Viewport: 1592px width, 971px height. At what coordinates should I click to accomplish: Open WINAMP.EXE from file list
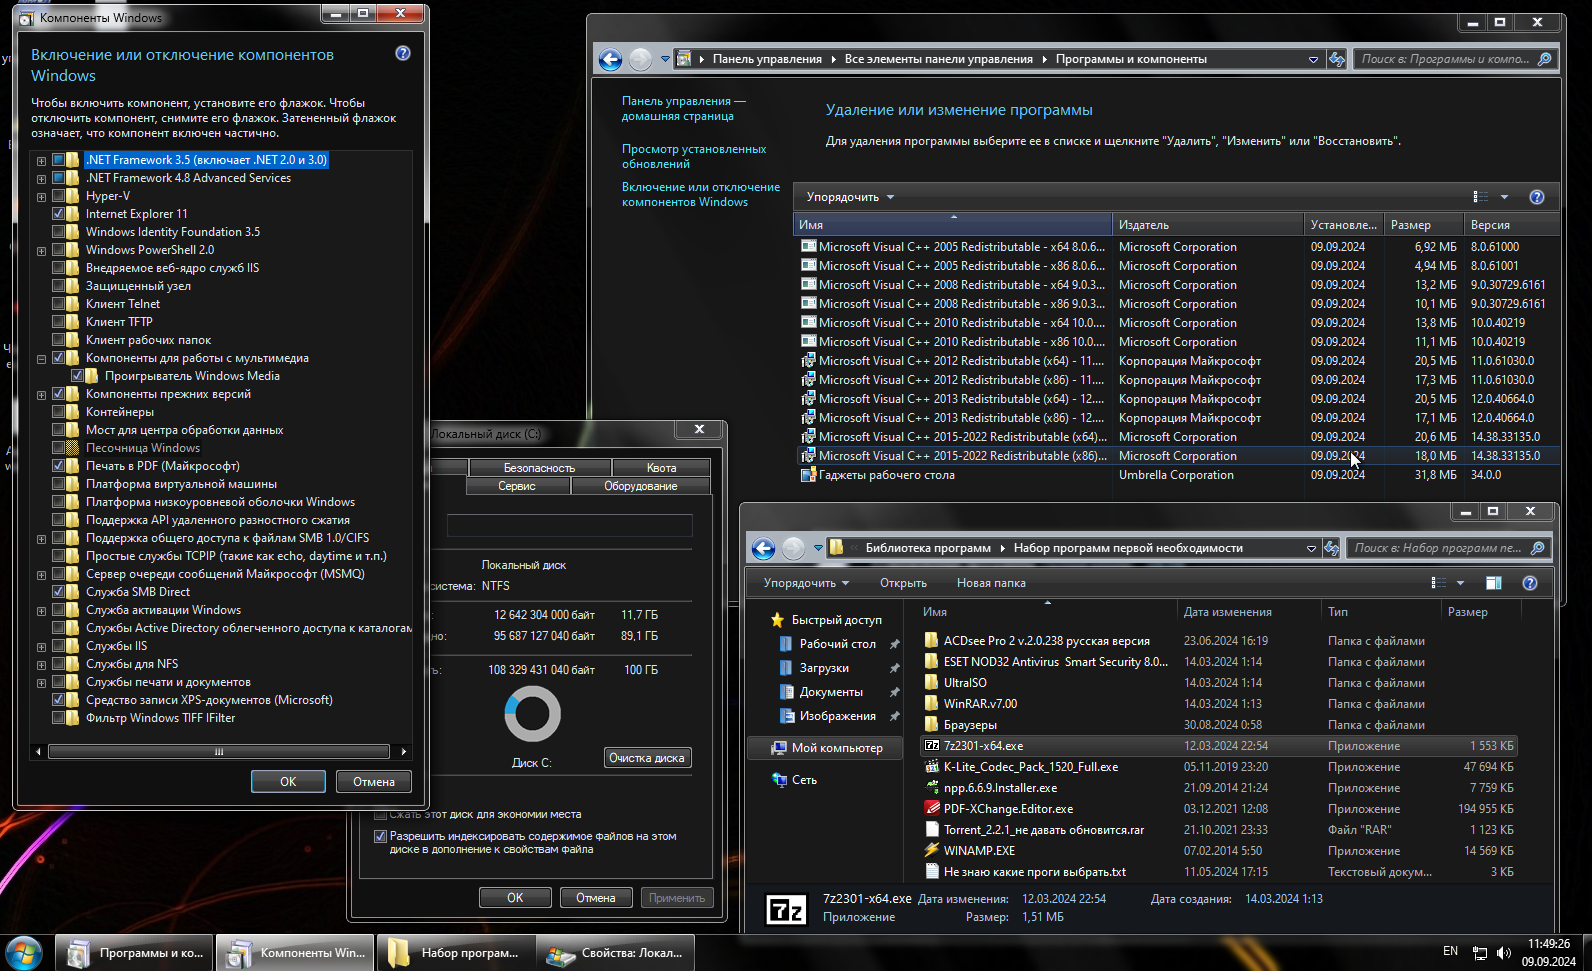[979, 851]
